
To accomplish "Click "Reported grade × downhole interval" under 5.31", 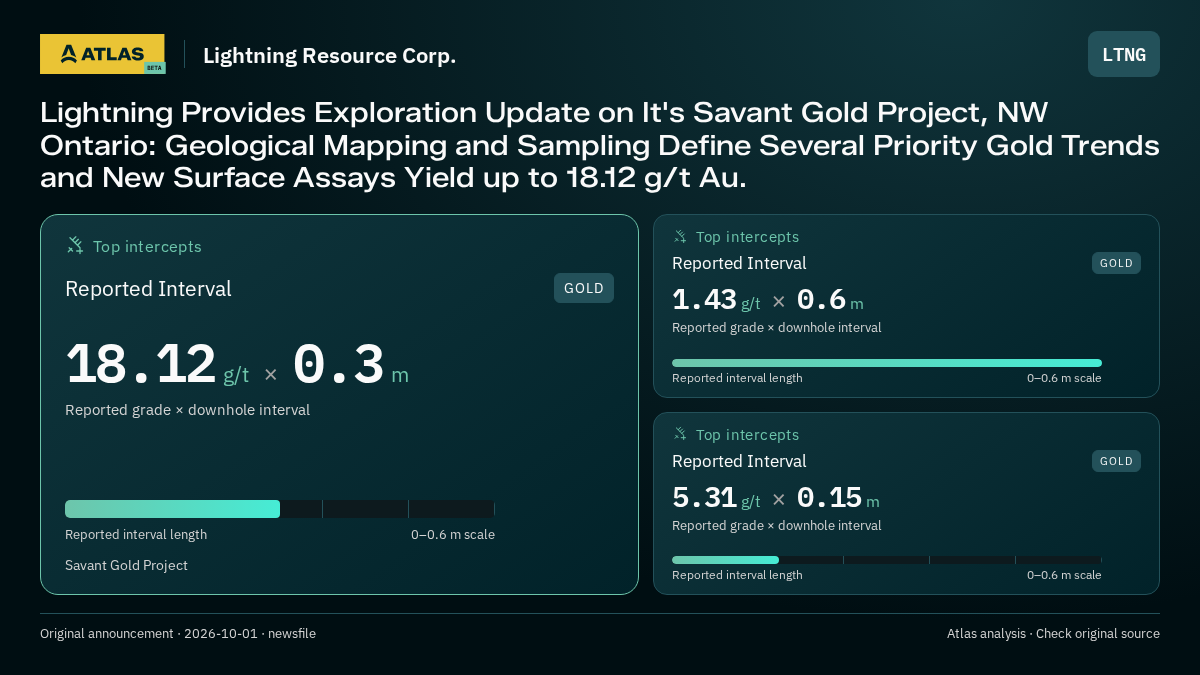I will (776, 525).
